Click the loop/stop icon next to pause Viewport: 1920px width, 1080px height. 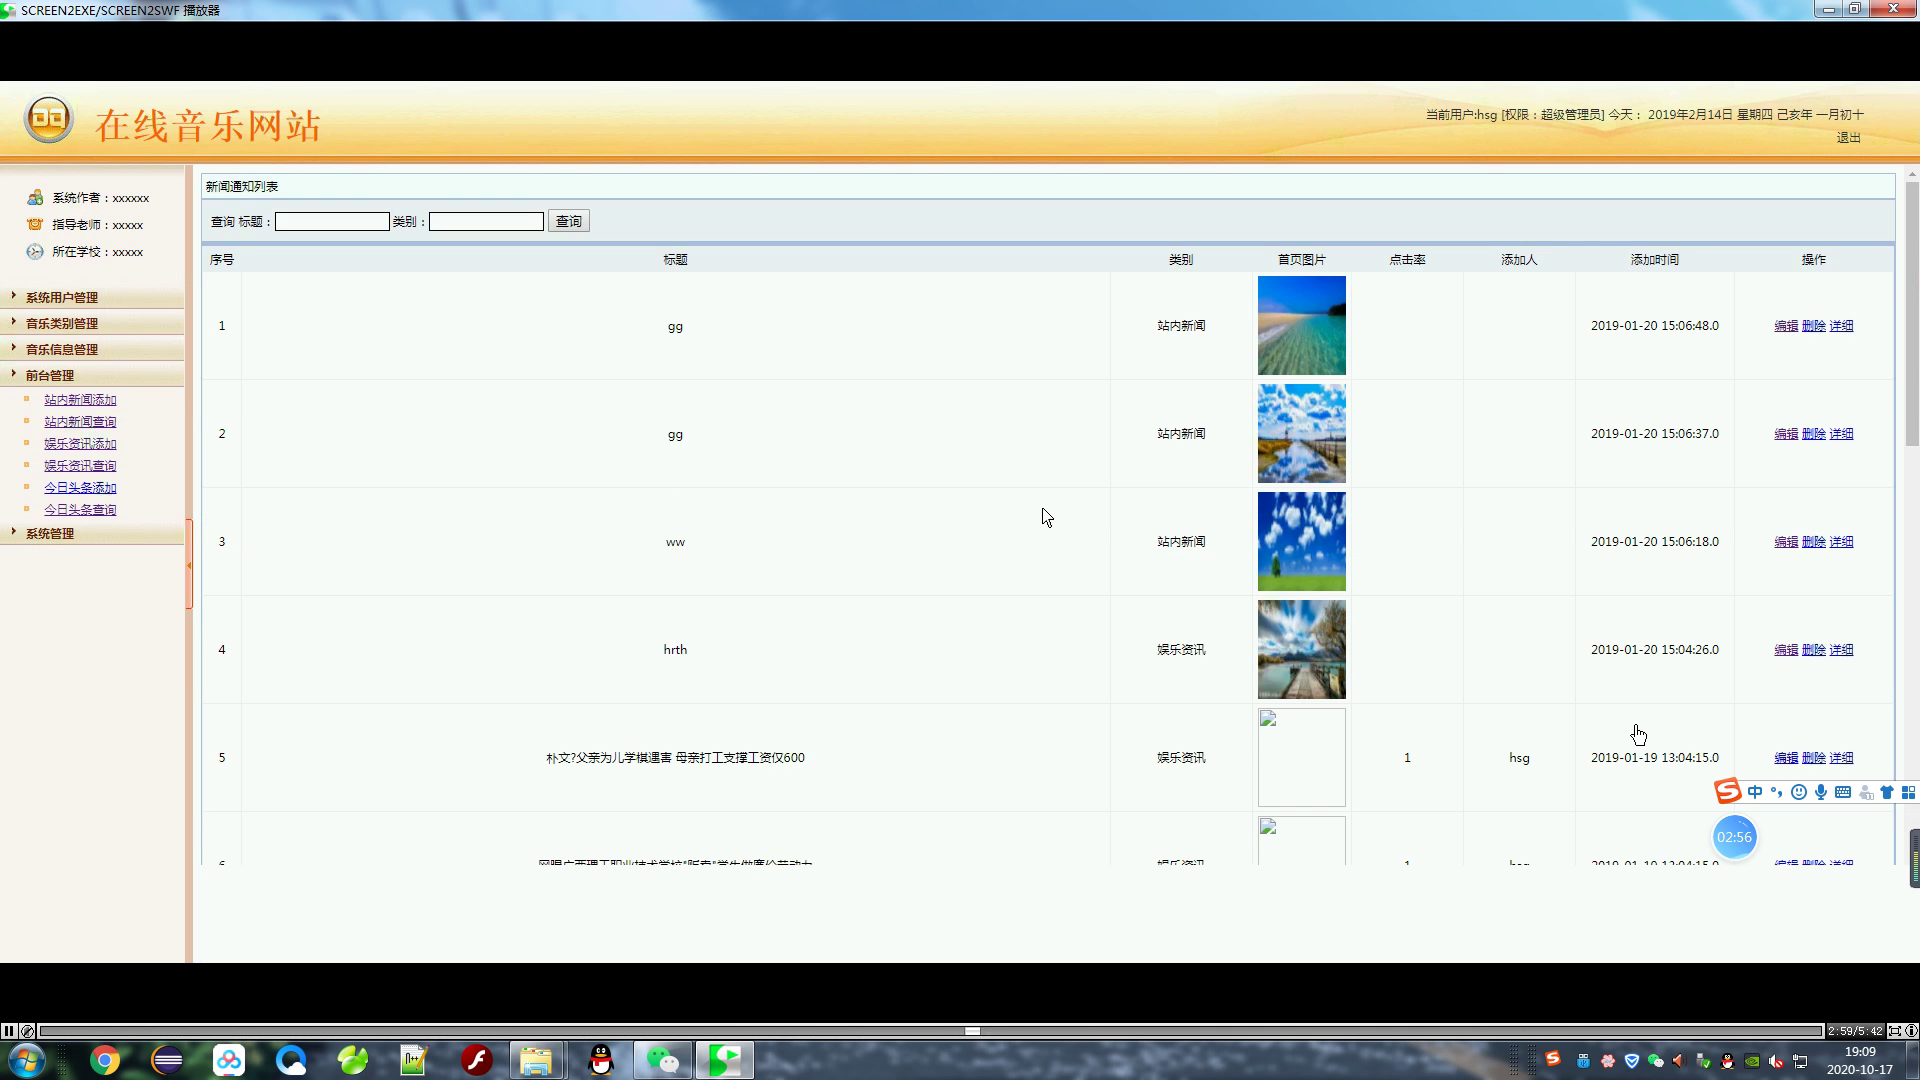point(28,1031)
